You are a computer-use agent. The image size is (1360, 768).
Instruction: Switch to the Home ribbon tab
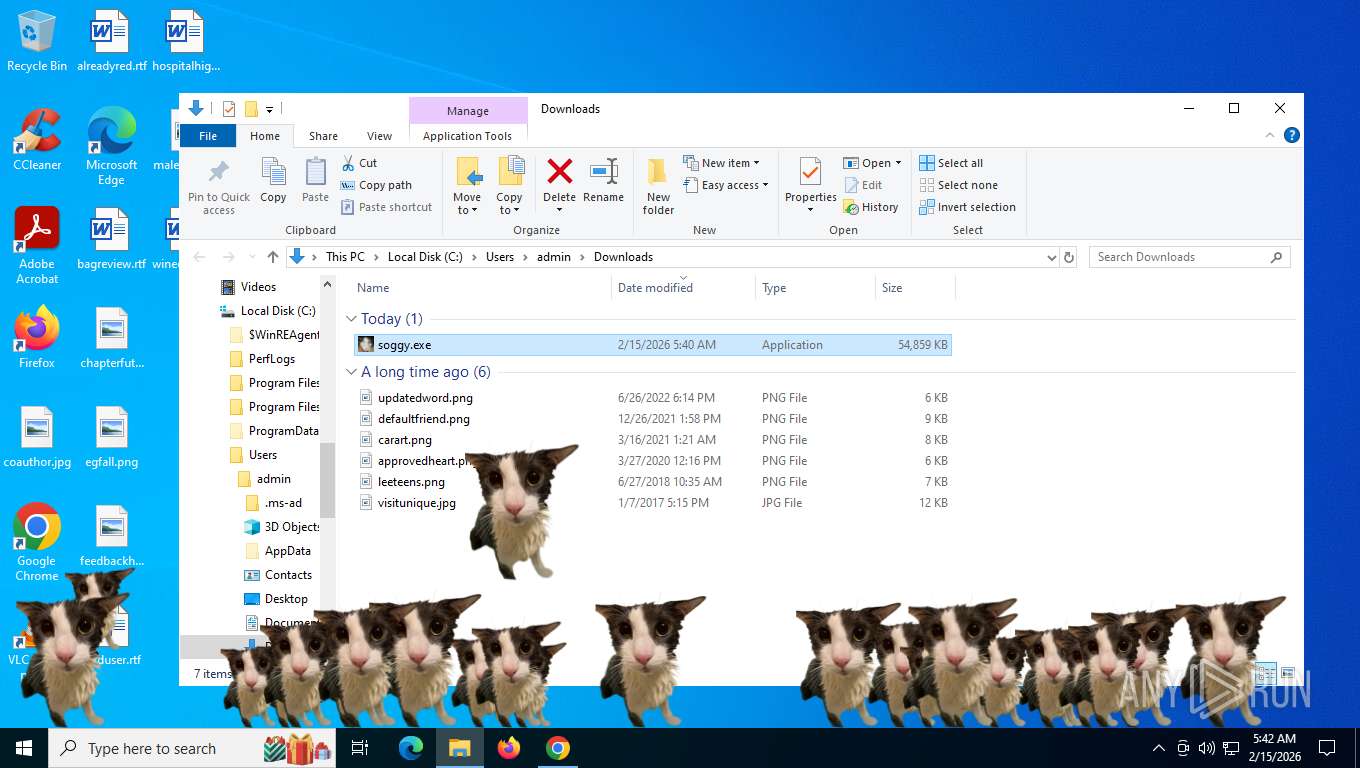click(265, 136)
